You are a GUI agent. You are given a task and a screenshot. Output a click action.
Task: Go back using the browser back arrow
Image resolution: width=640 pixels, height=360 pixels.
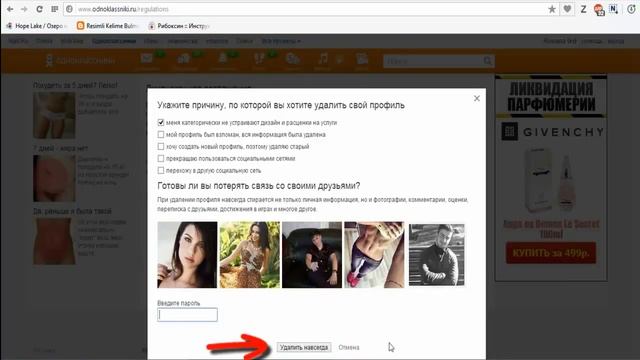pyautogui.click(x=10, y=9)
